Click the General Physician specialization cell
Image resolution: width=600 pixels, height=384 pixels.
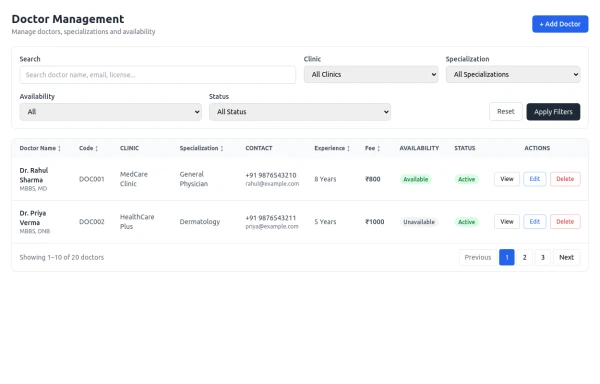[x=194, y=179]
